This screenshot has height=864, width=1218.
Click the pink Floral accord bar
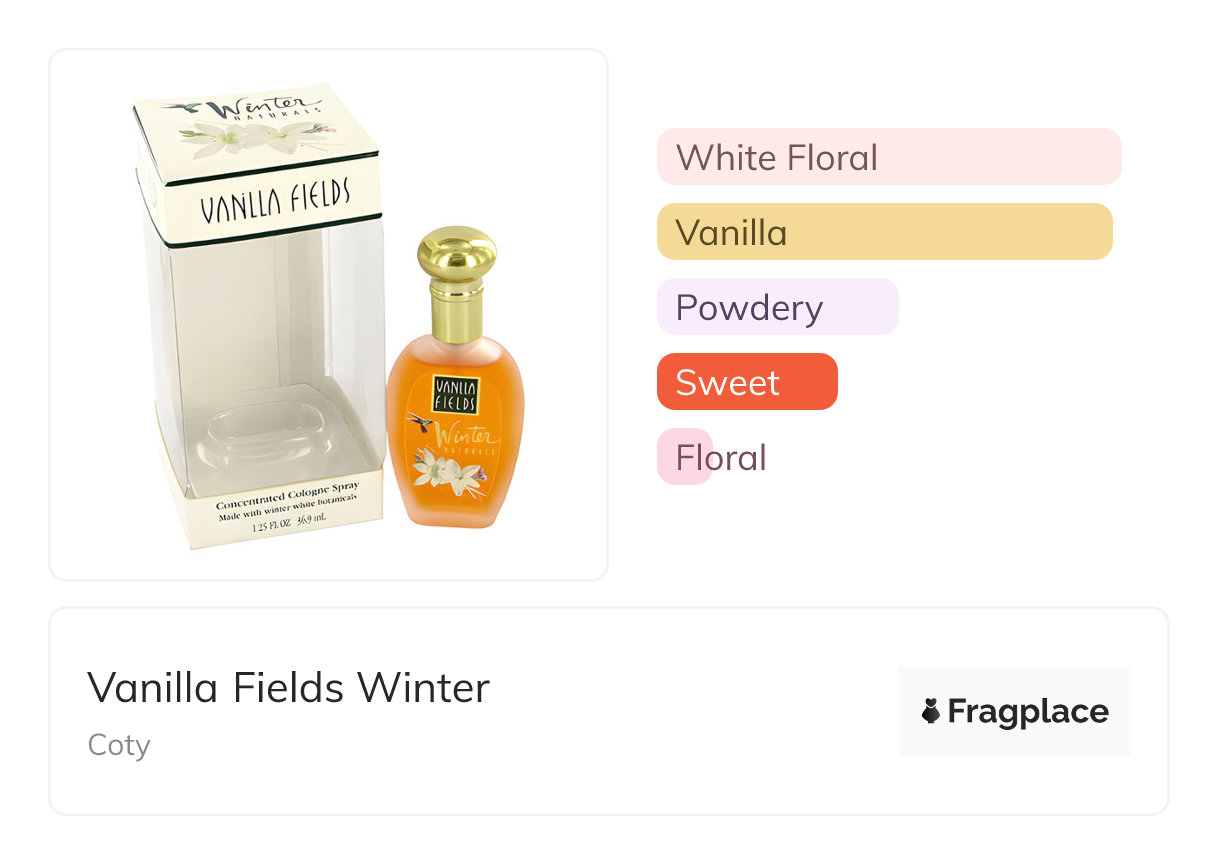685,457
